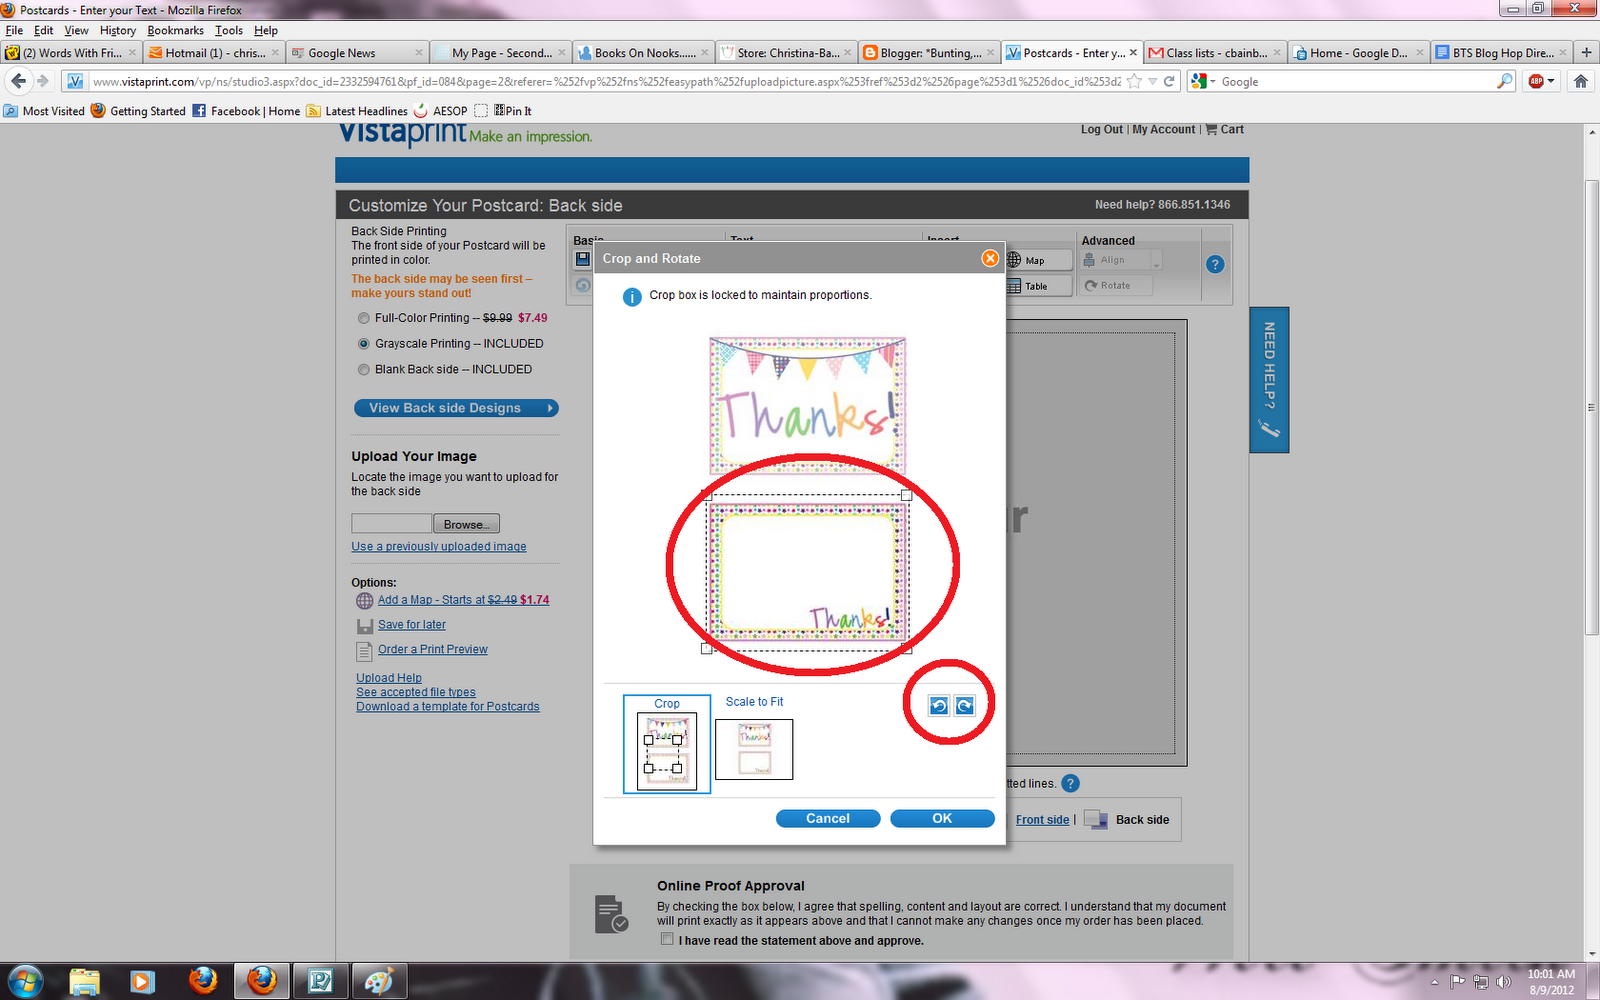The image size is (1600, 1000).
Task: Click the Undo icon in Basic toolbar
Action: [583, 285]
